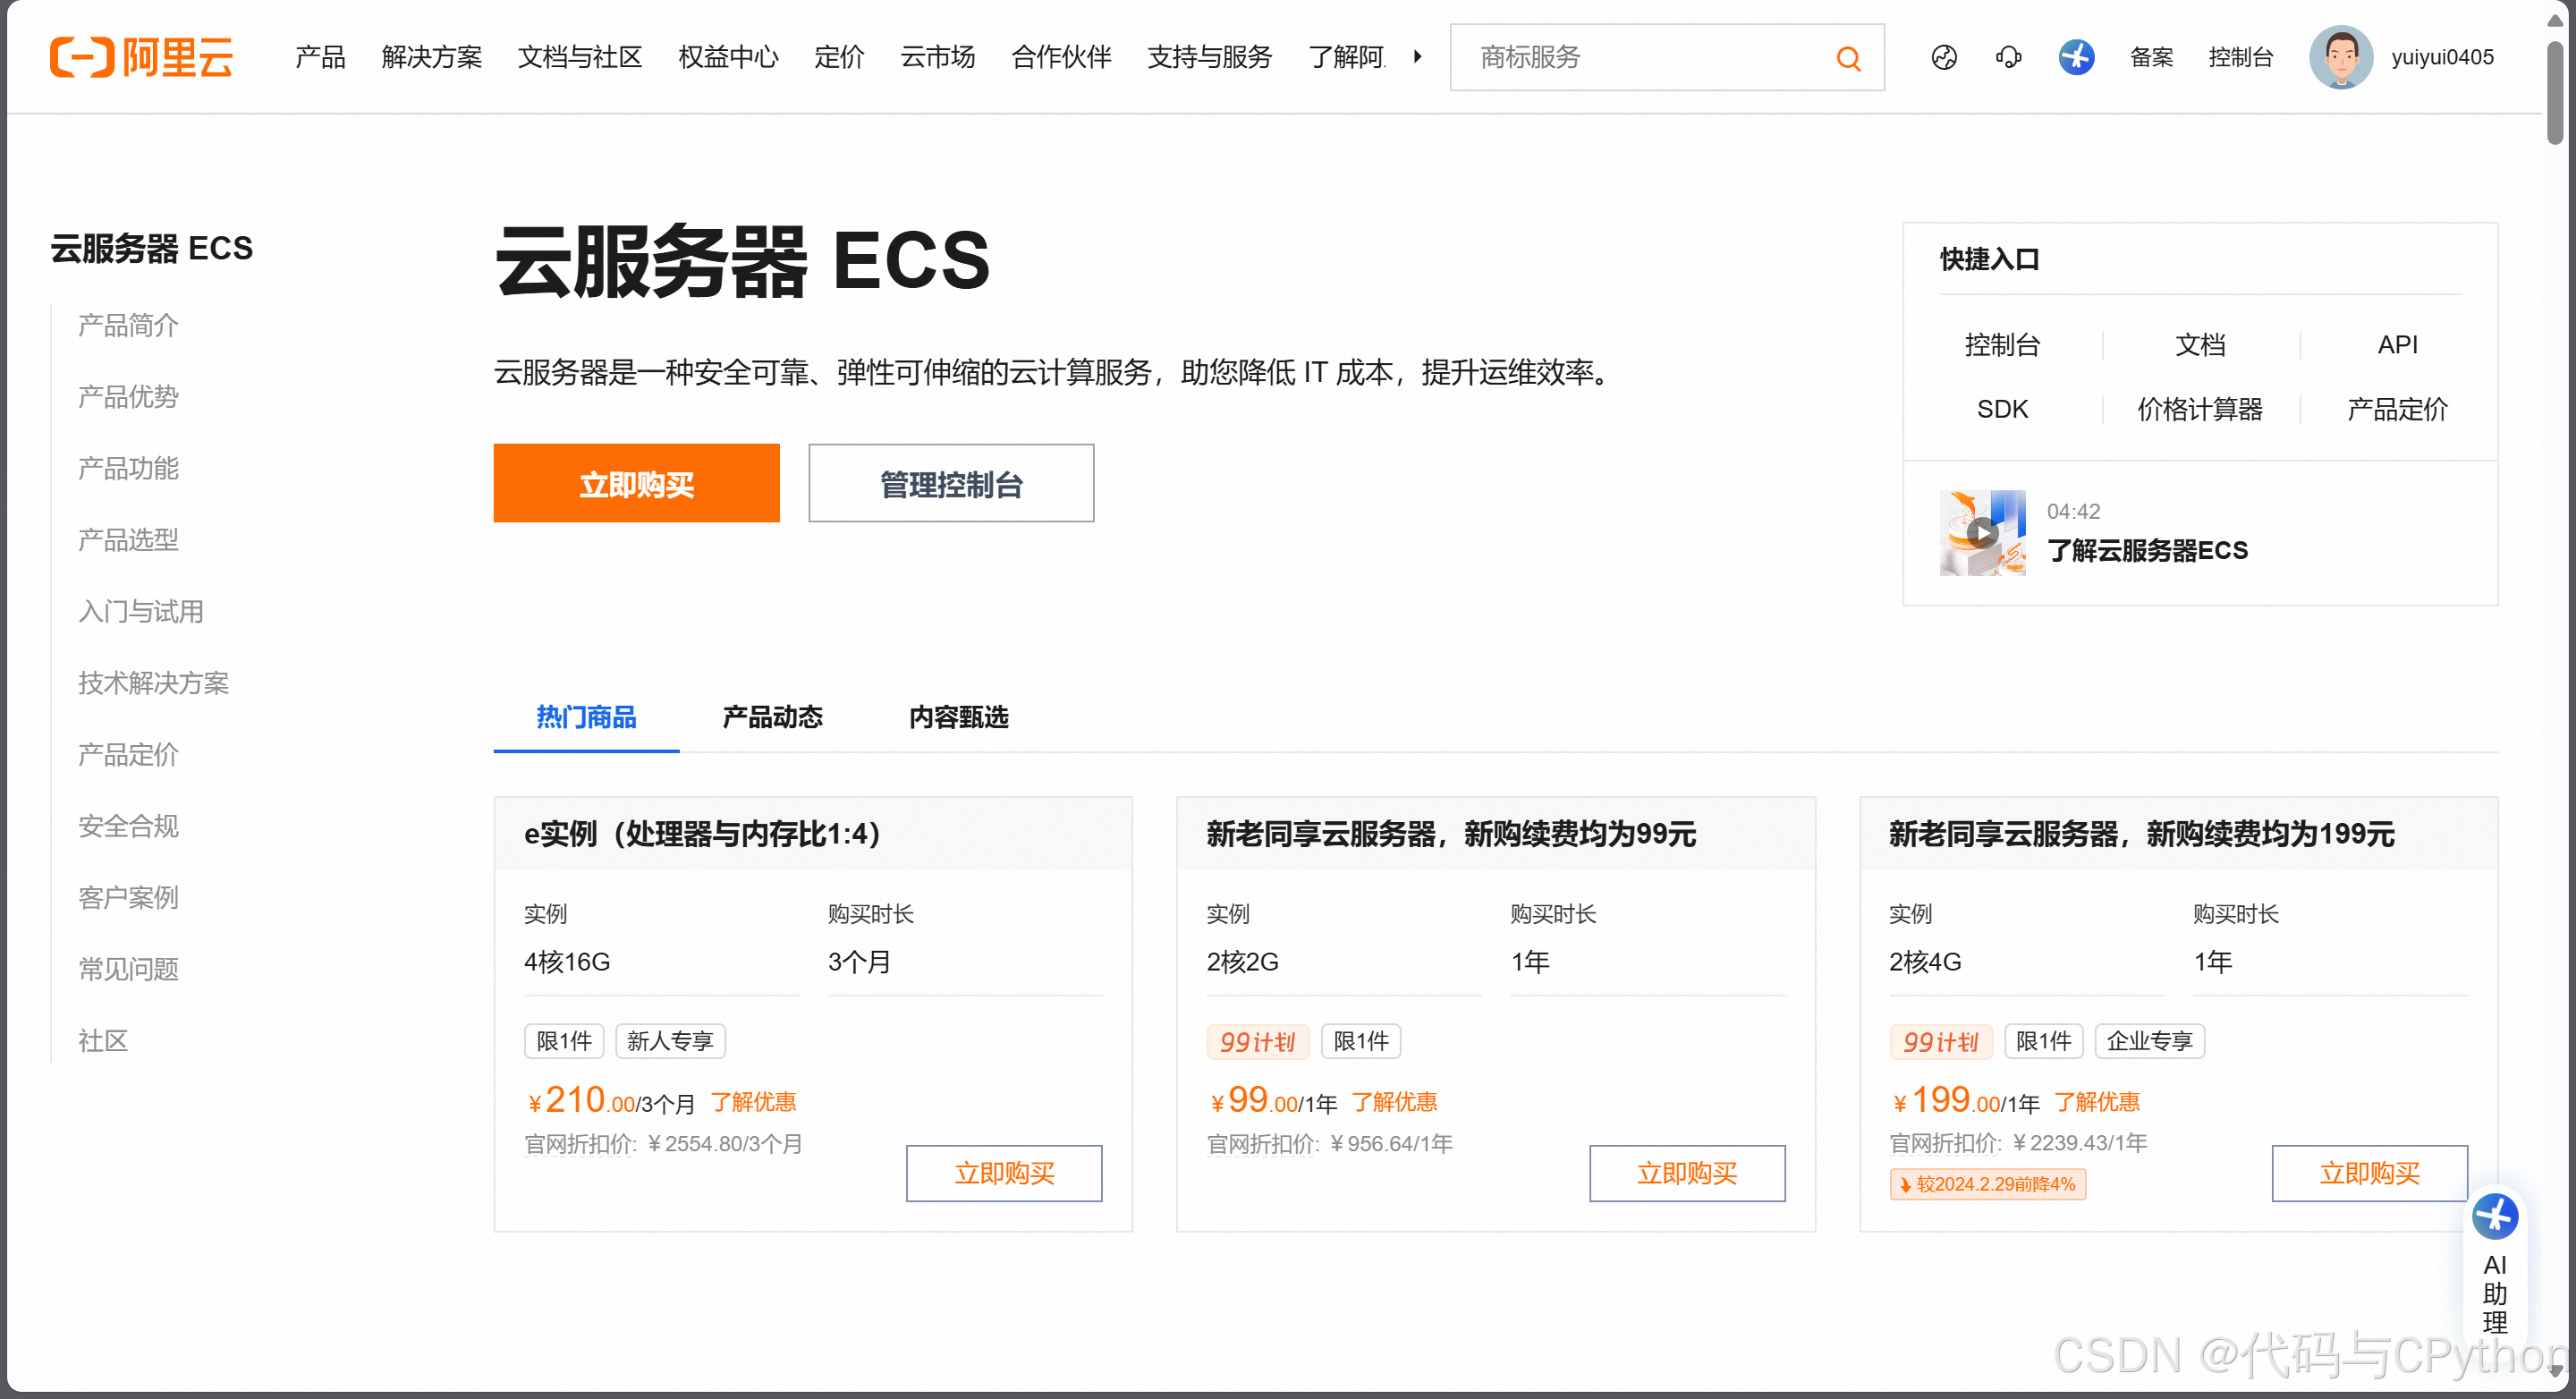Go to 技术解决方案 in sidebar

point(153,683)
